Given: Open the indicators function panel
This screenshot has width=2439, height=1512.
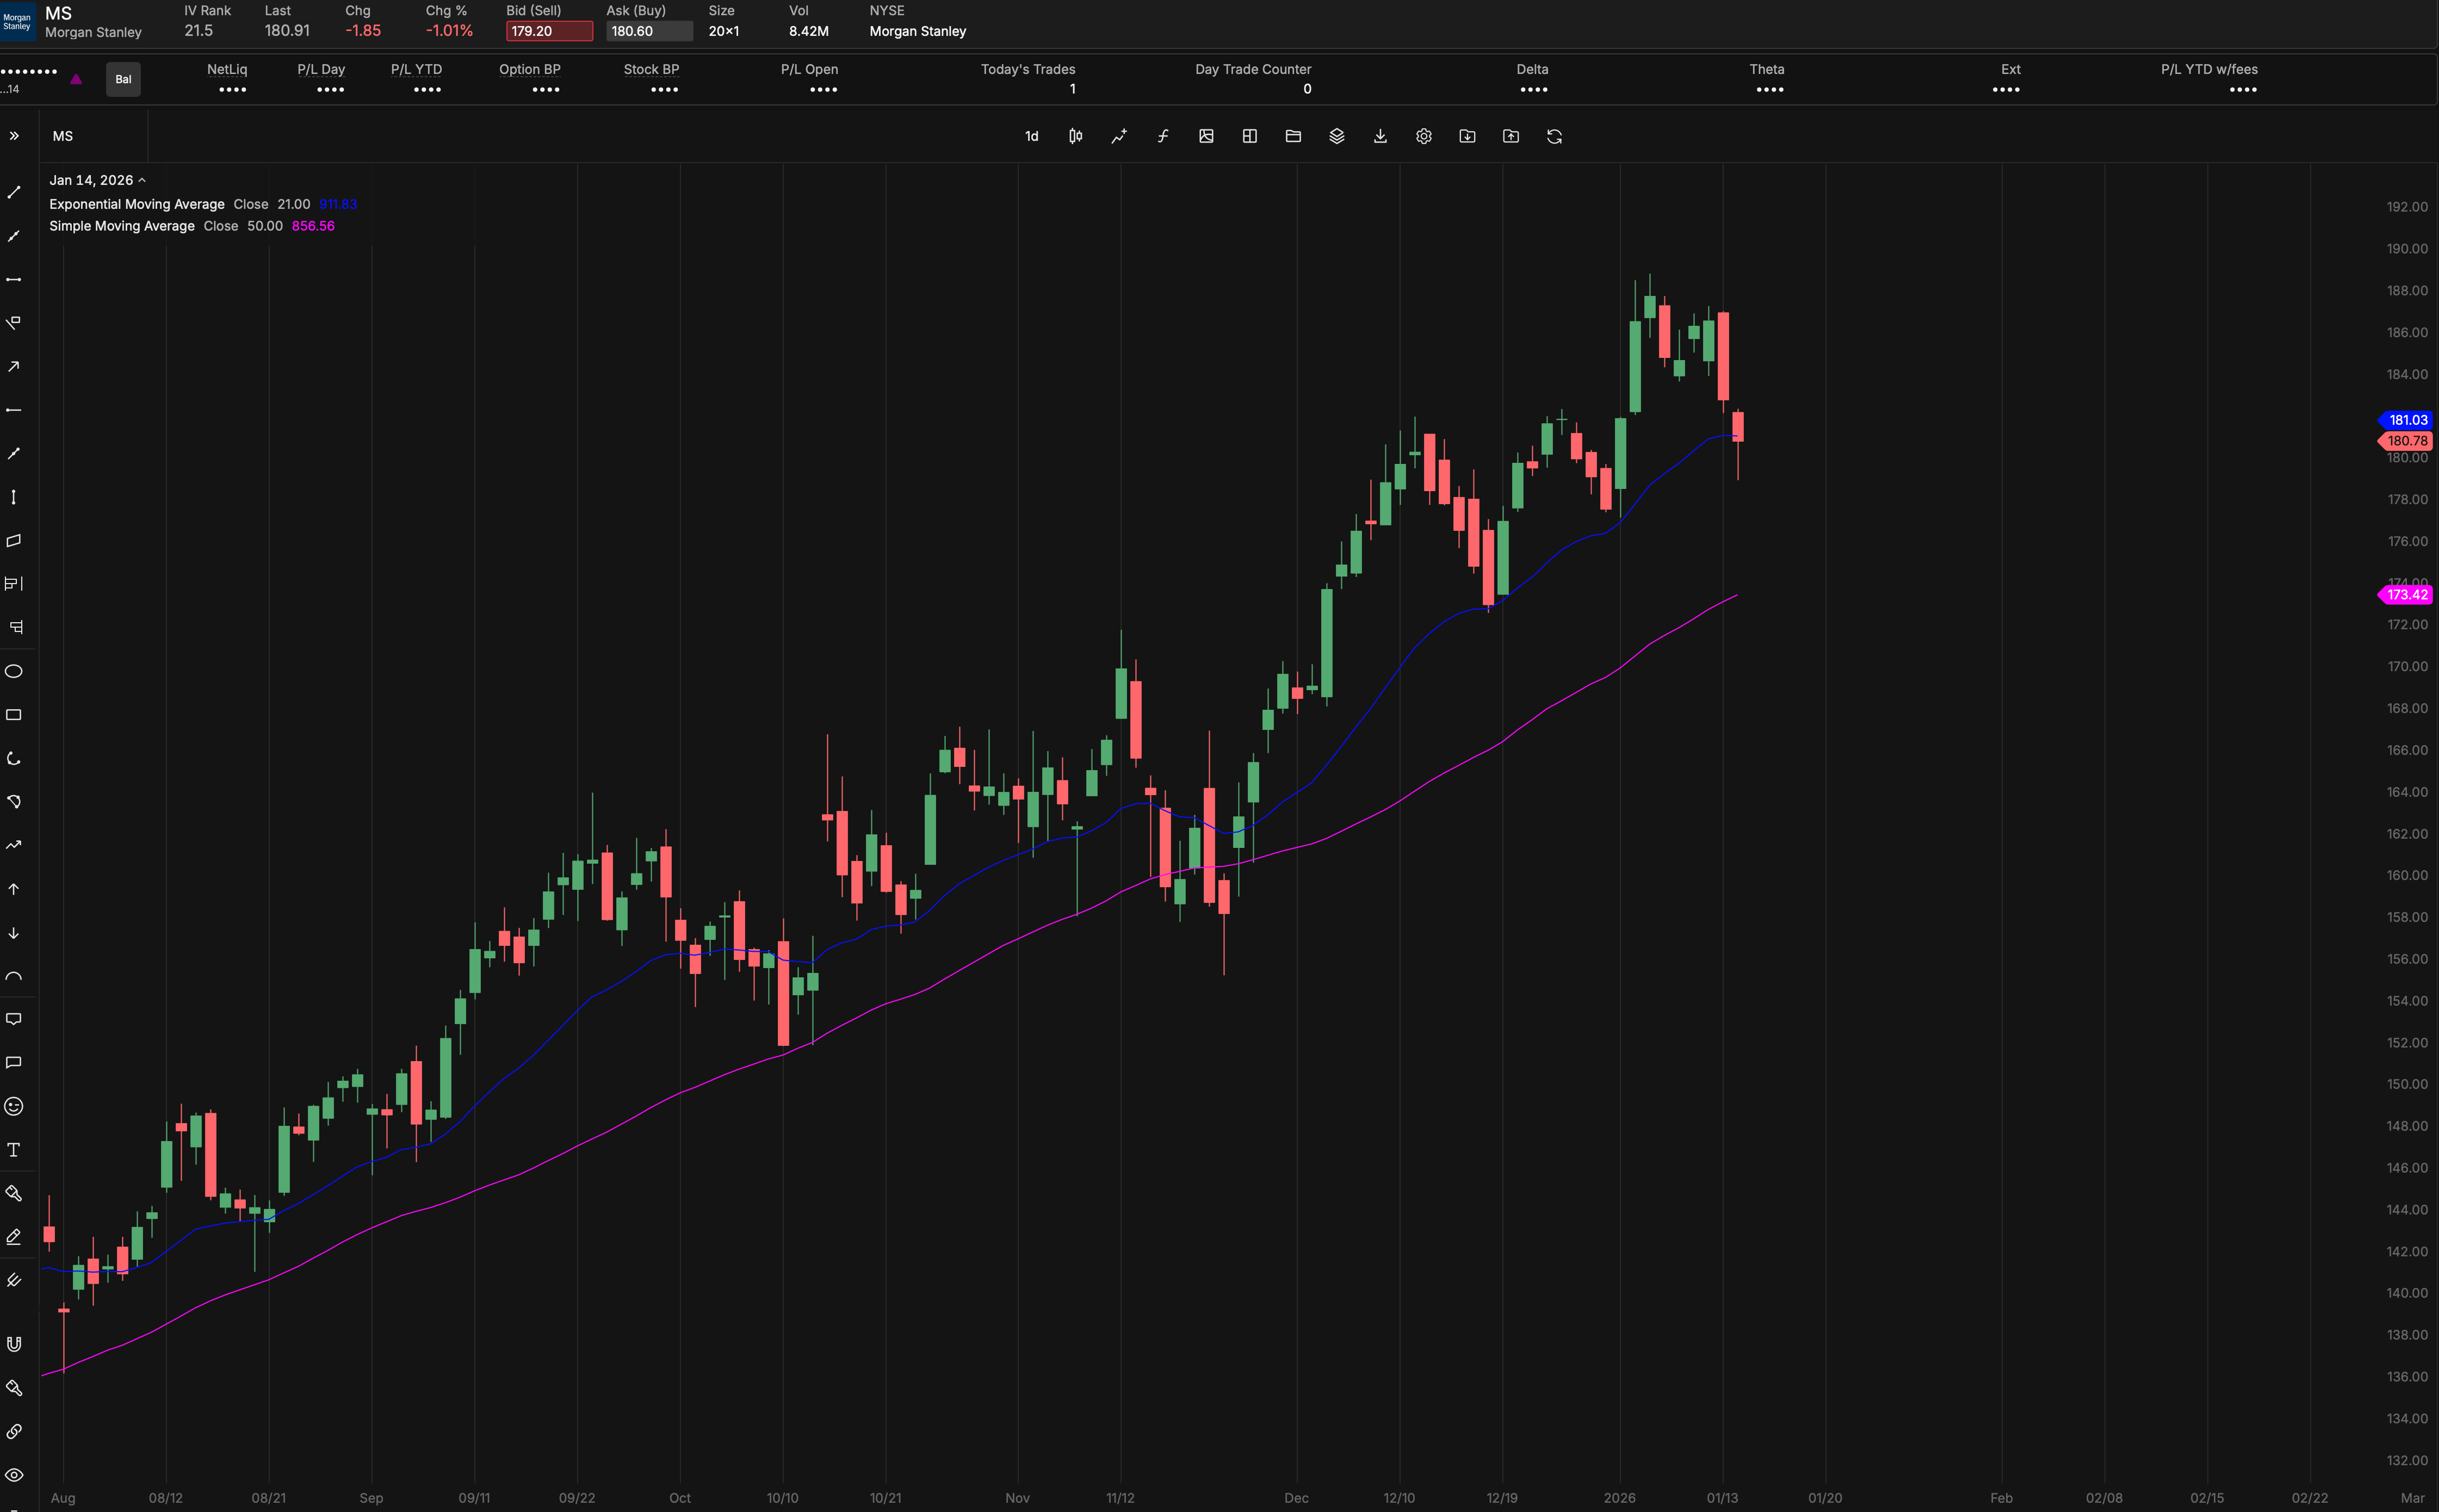Looking at the screenshot, I should pyautogui.click(x=1161, y=136).
